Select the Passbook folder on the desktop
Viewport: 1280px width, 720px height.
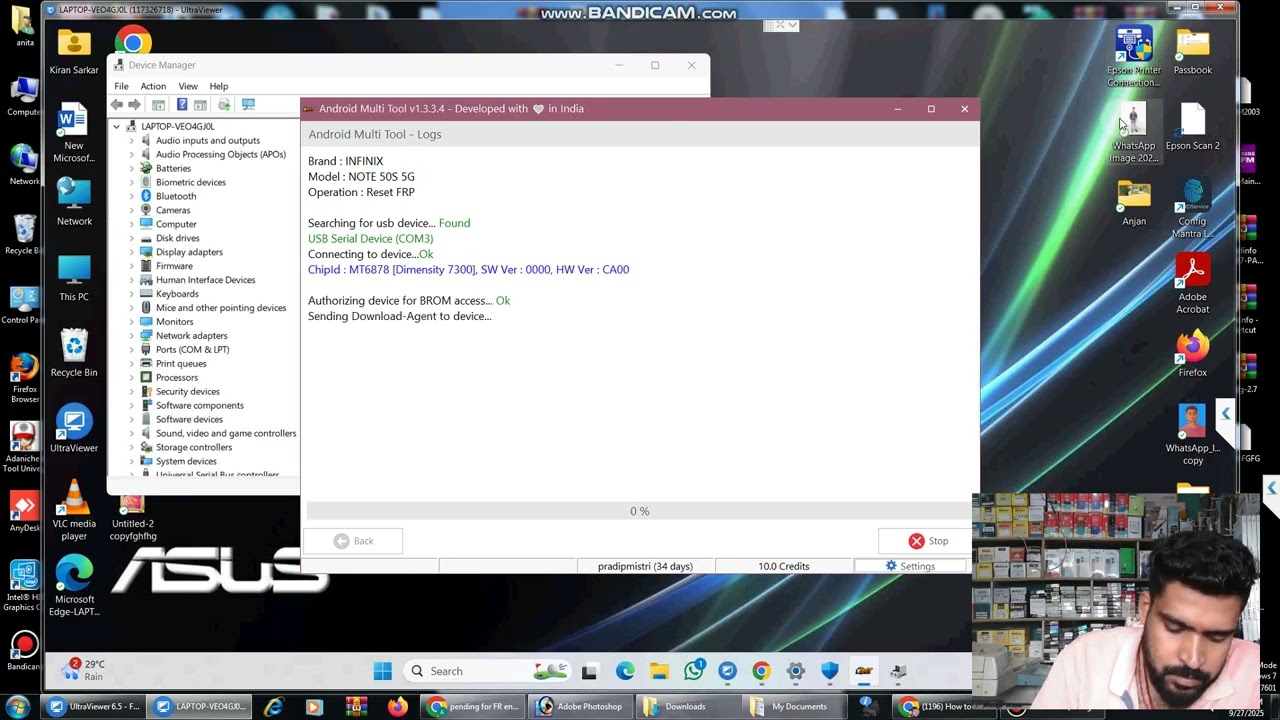pos(1193,52)
